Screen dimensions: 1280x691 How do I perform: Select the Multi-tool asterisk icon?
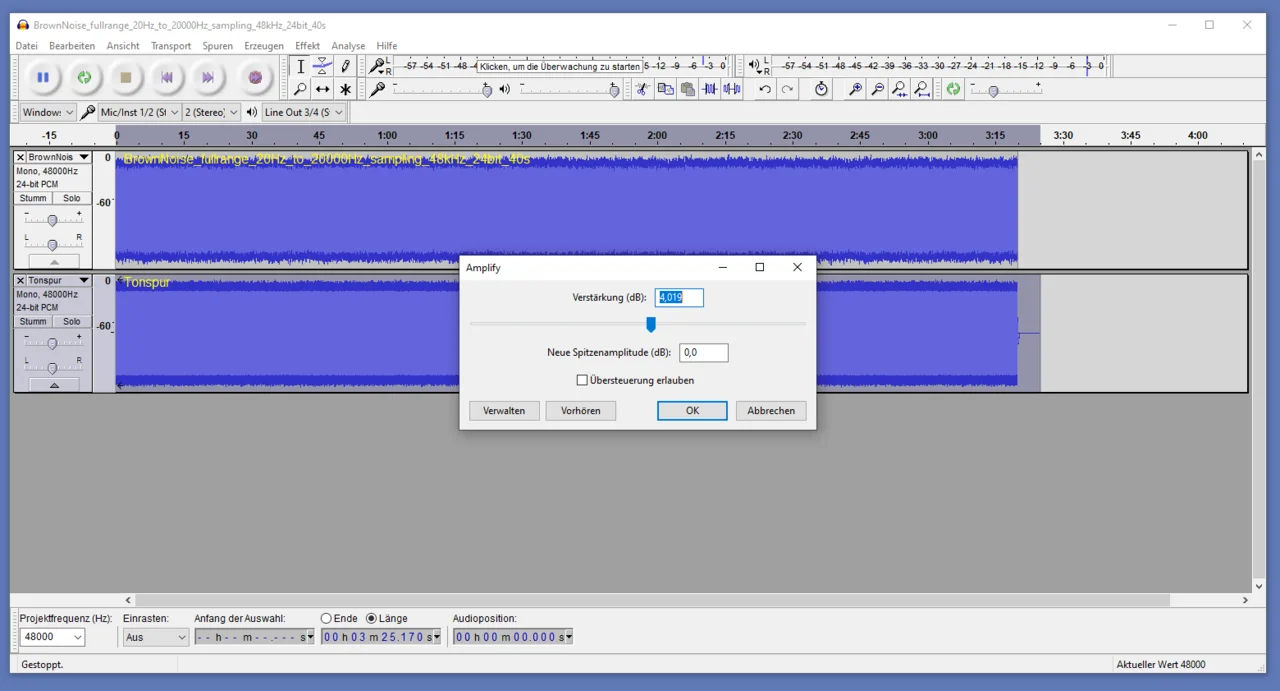pyautogui.click(x=345, y=89)
